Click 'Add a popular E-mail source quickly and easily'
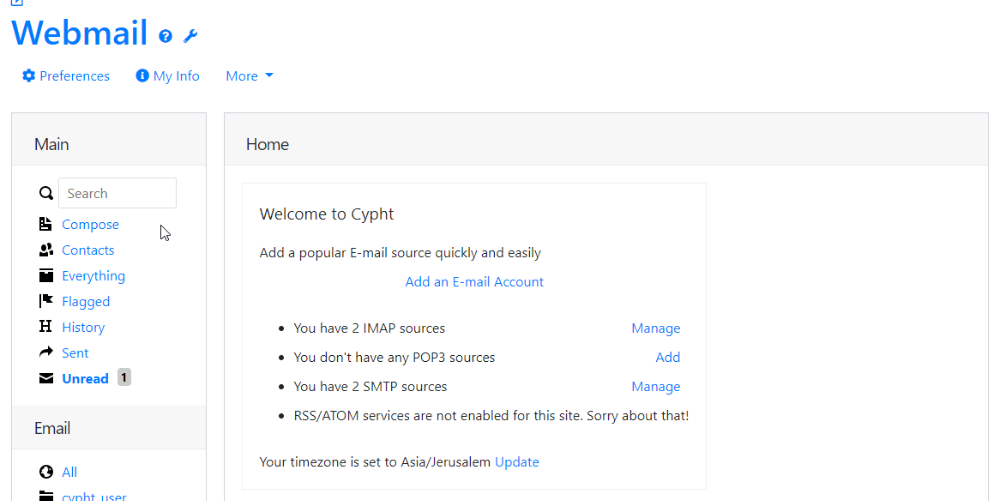Screen dimensions: 1000x501 [400, 253]
